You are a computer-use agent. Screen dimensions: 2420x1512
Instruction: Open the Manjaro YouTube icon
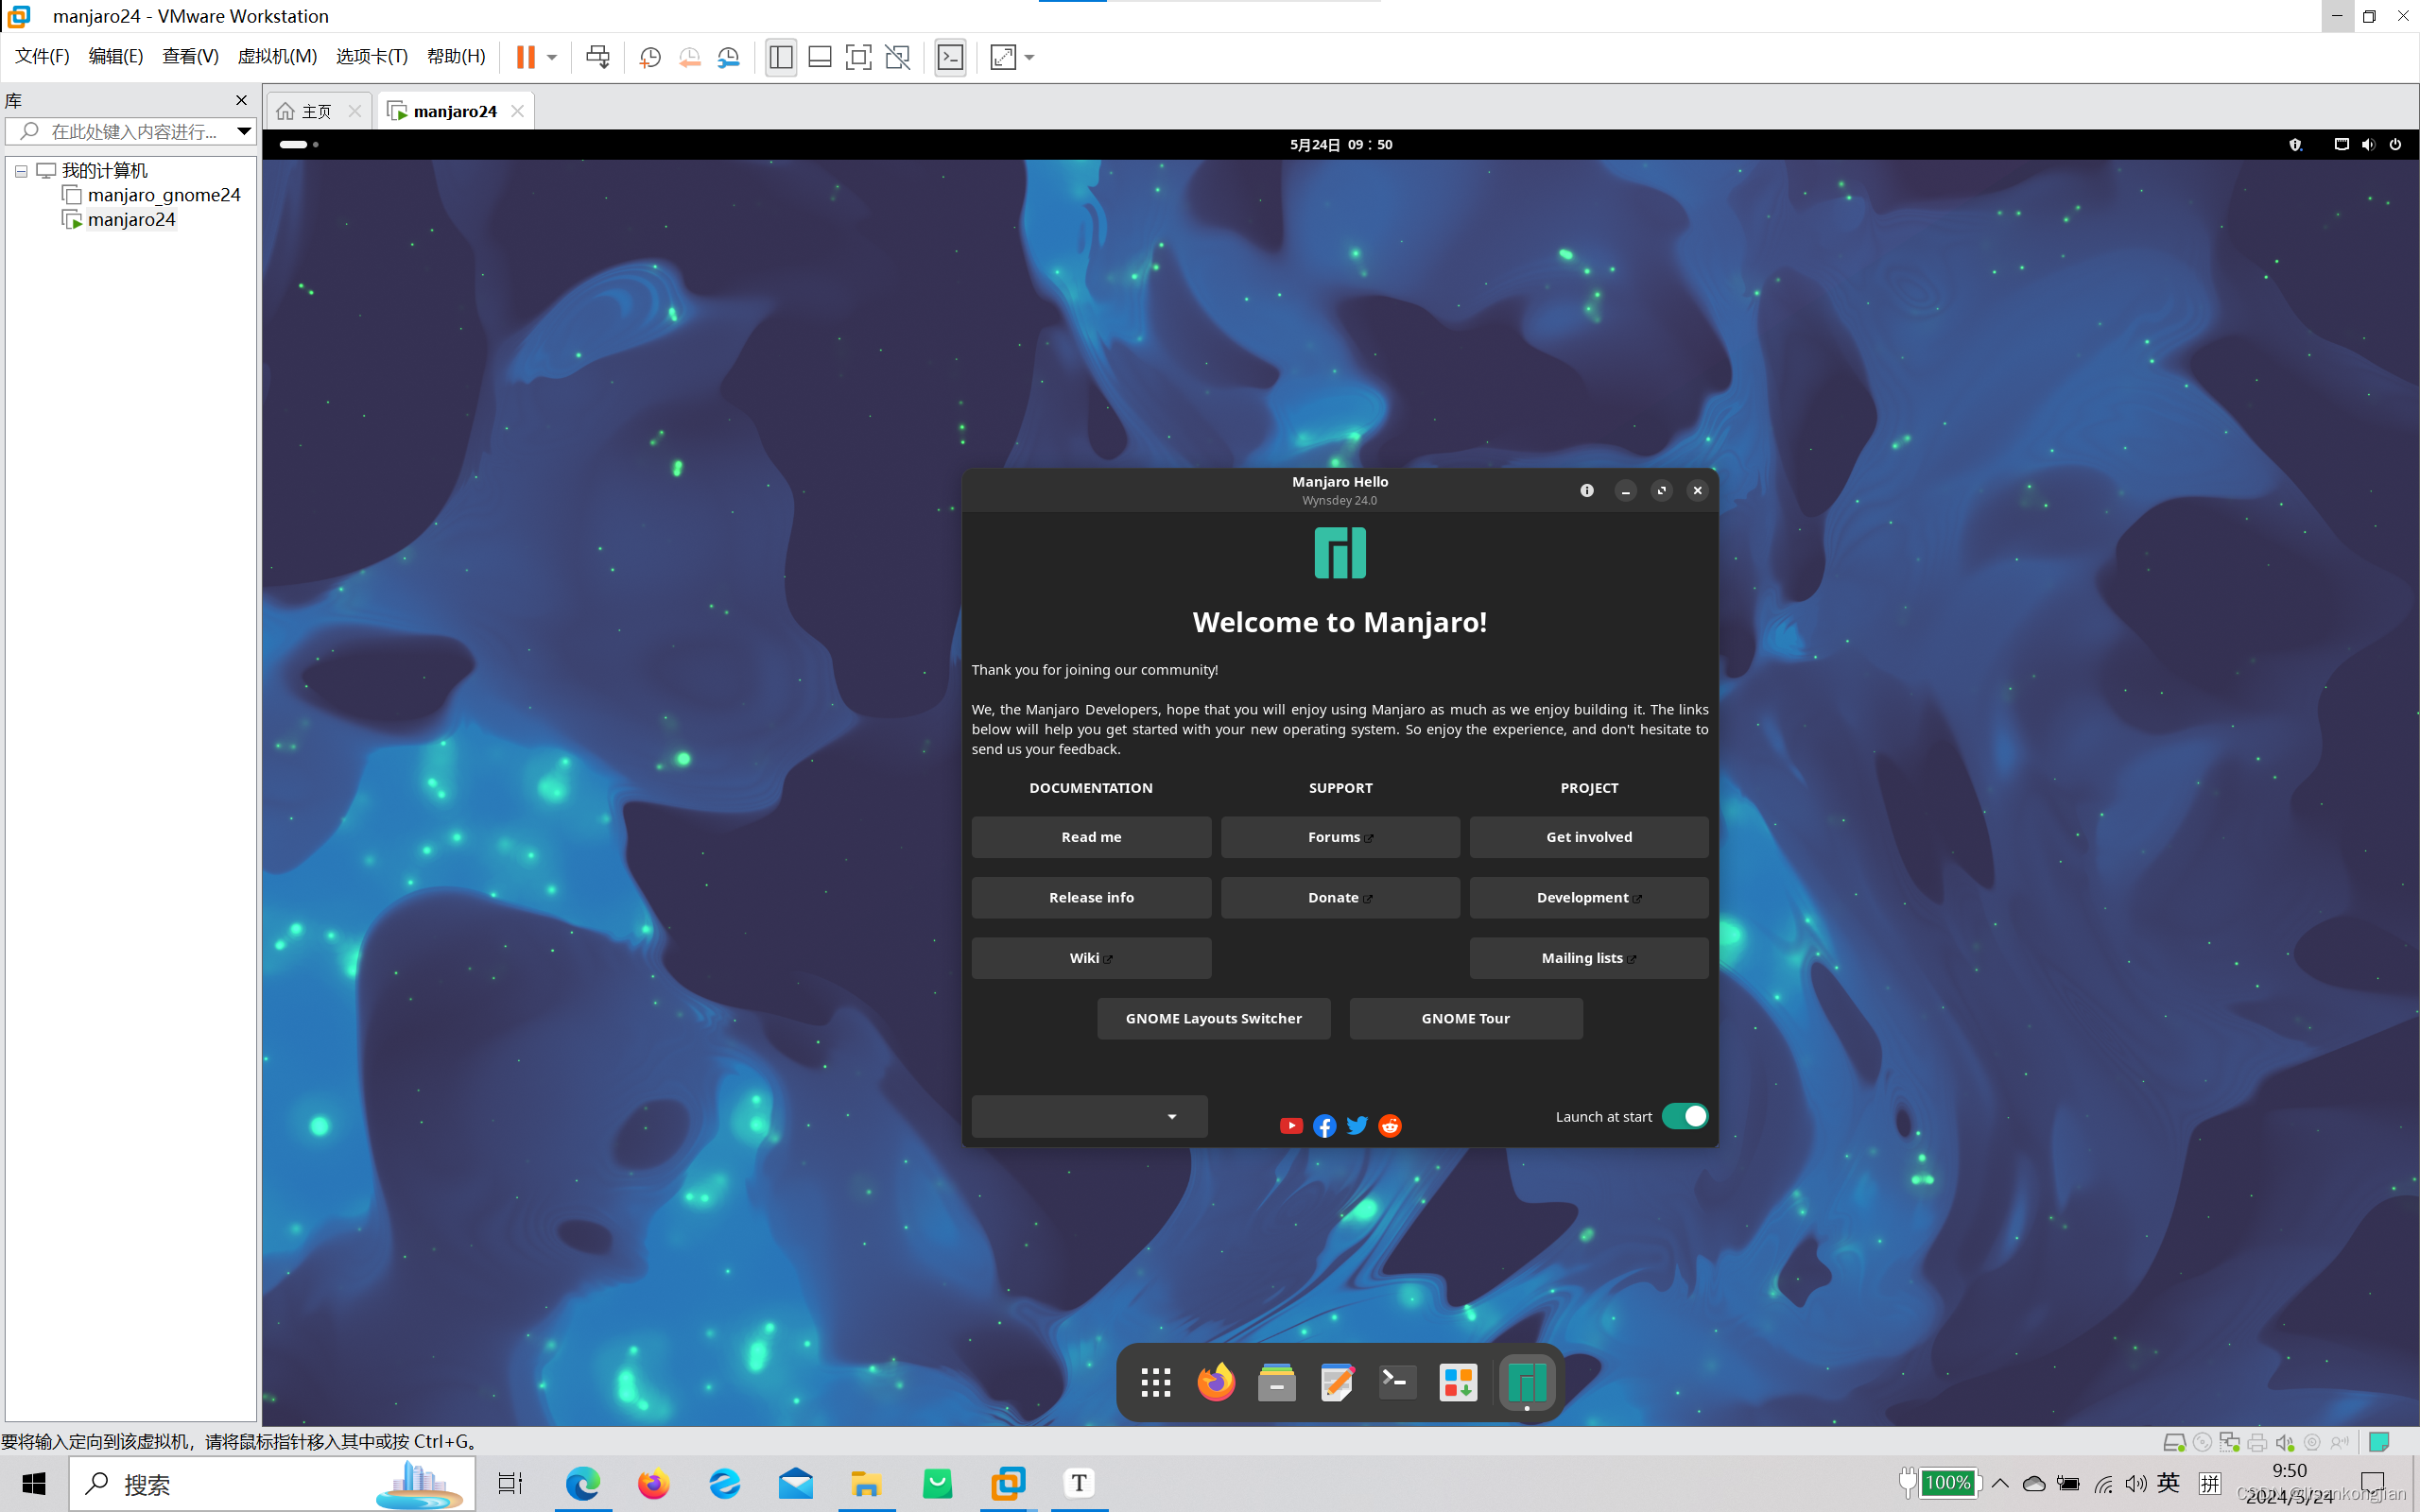click(x=1291, y=1126)
